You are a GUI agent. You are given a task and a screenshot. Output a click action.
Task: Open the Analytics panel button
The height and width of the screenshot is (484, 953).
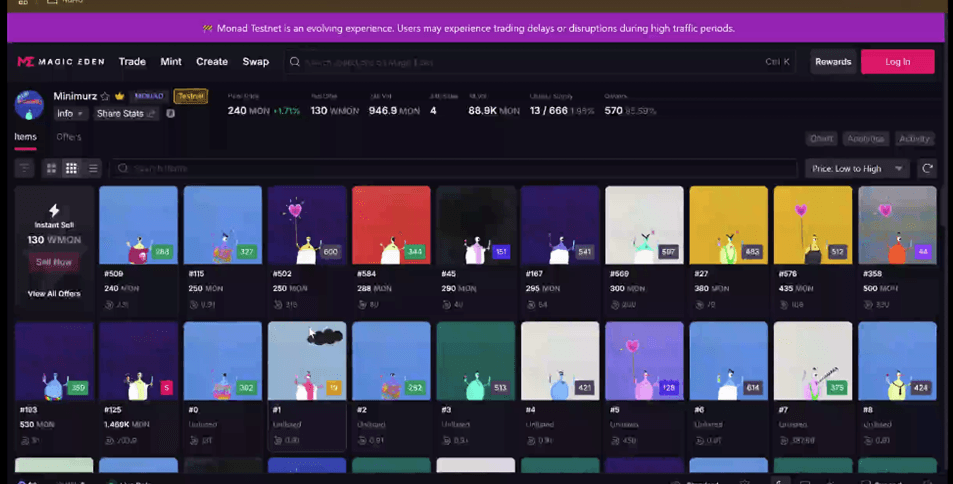(x=865, y=139)
